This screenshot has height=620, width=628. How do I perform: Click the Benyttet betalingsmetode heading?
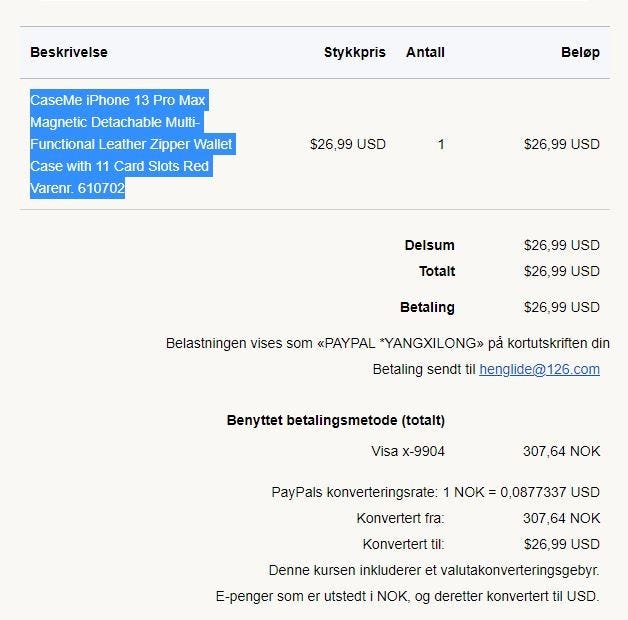tap(336, 420)
